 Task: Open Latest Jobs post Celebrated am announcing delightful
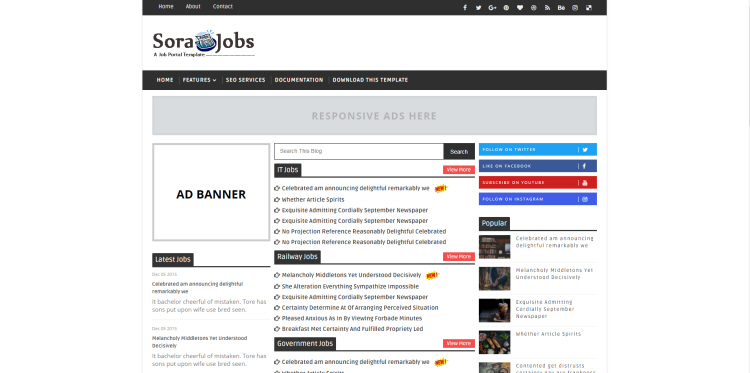point(198,287)
